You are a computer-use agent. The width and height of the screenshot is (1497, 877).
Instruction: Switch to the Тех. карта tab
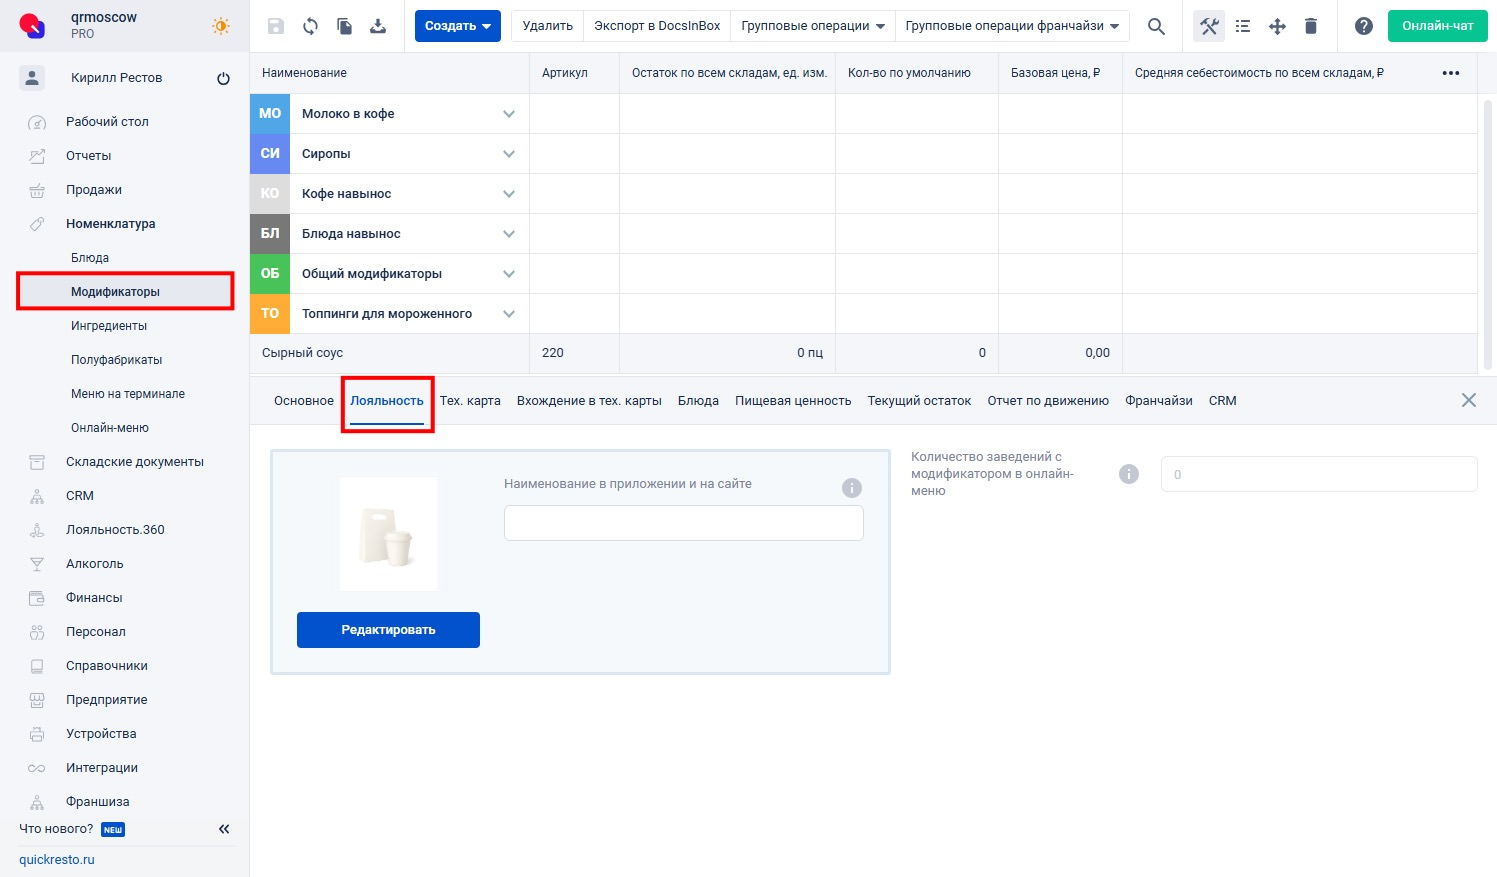tap(470, 401)
